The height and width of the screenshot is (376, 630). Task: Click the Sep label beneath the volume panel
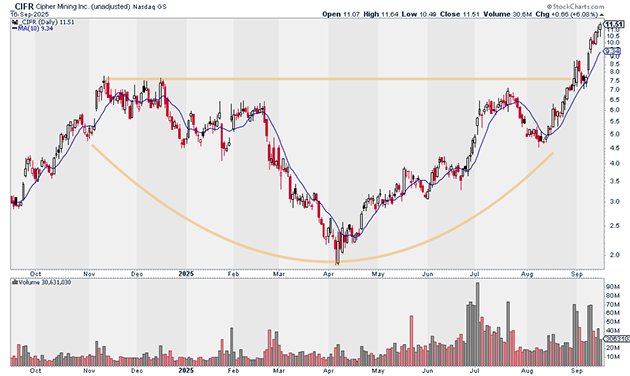(577, 370)
